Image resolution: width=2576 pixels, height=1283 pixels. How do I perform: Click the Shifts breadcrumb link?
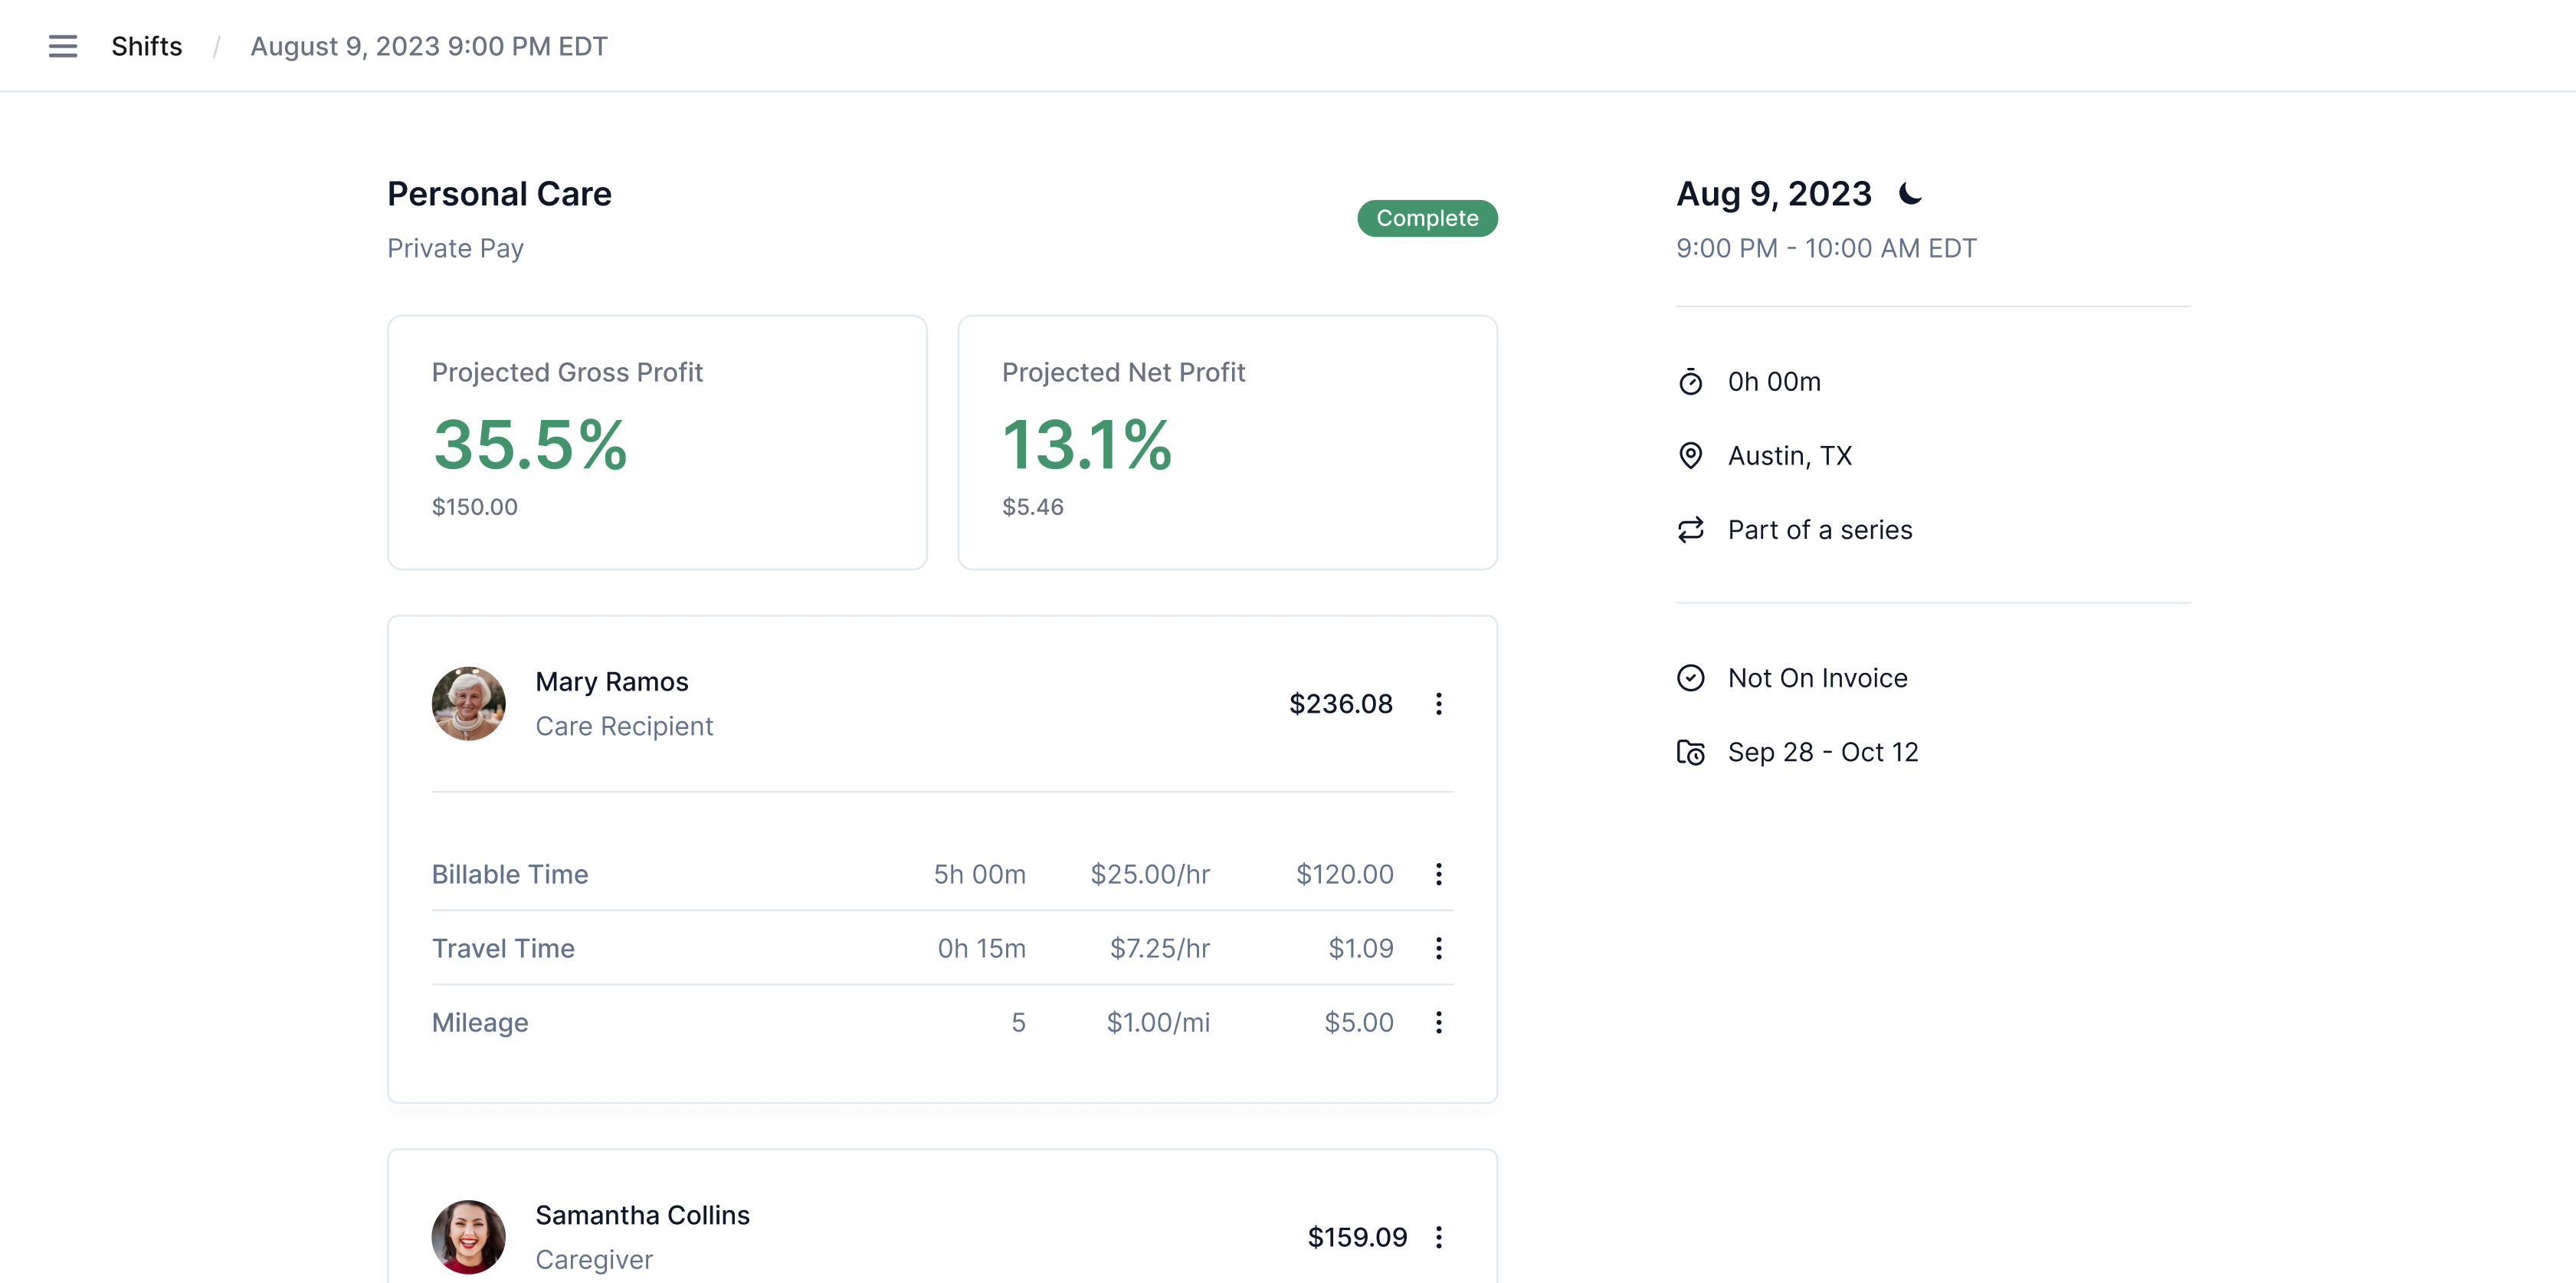coord(146,46)
